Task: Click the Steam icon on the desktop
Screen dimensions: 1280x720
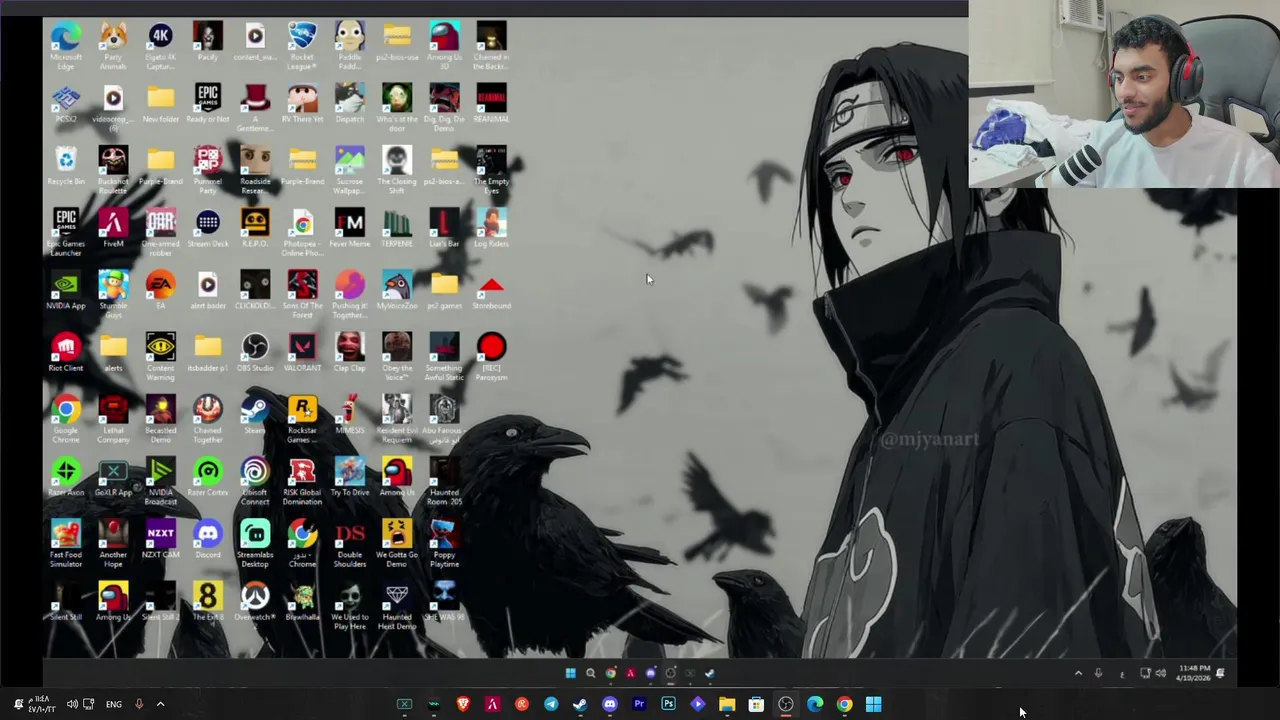Action: tap(255, 414)
